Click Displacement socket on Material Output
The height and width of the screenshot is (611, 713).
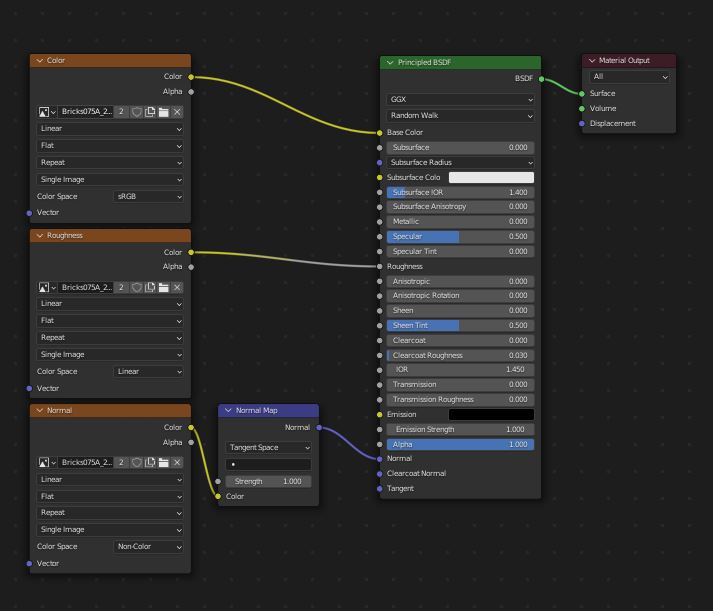tap(582, 124)
